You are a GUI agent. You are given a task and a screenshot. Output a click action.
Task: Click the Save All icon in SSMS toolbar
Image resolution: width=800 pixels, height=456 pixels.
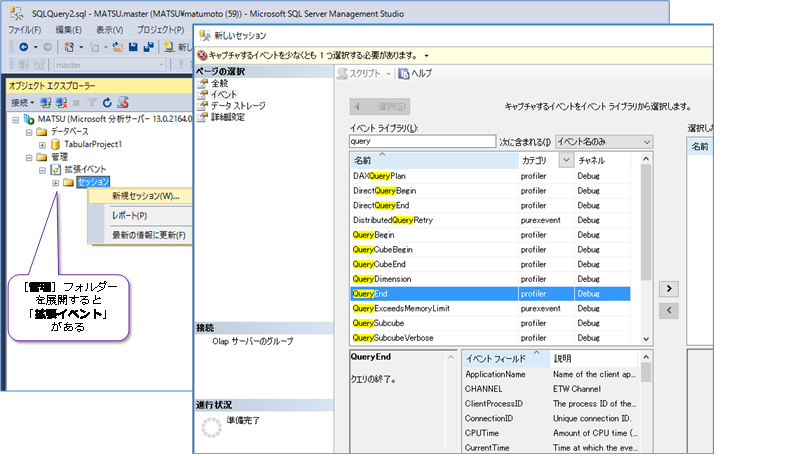point(148,47)
